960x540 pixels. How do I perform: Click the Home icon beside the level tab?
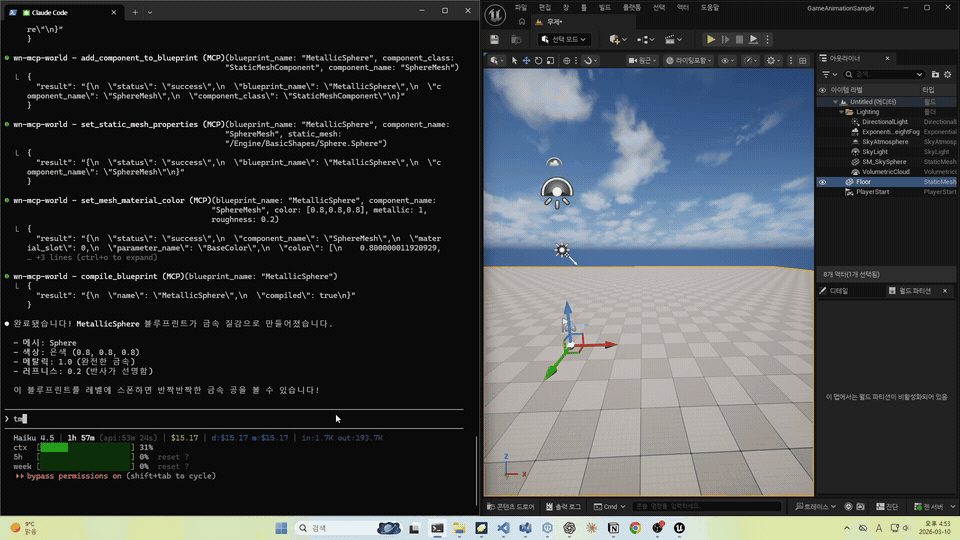522,21
